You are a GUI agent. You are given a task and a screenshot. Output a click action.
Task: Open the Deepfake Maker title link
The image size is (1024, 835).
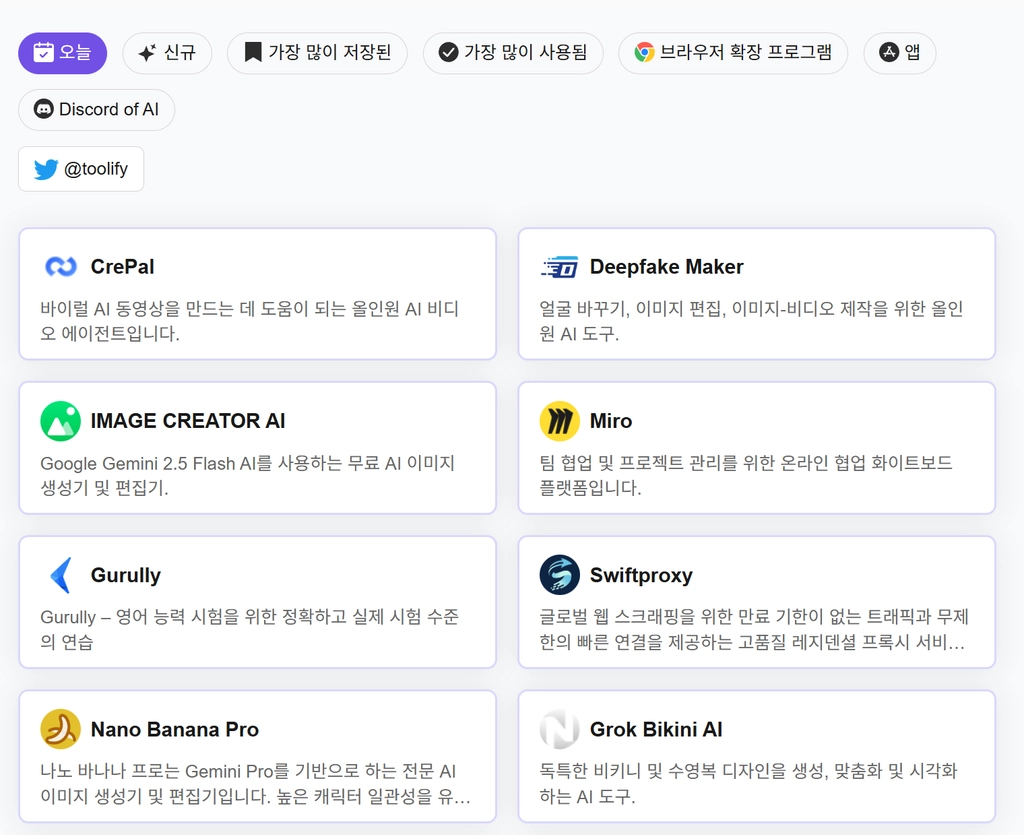tap(667, 266)
